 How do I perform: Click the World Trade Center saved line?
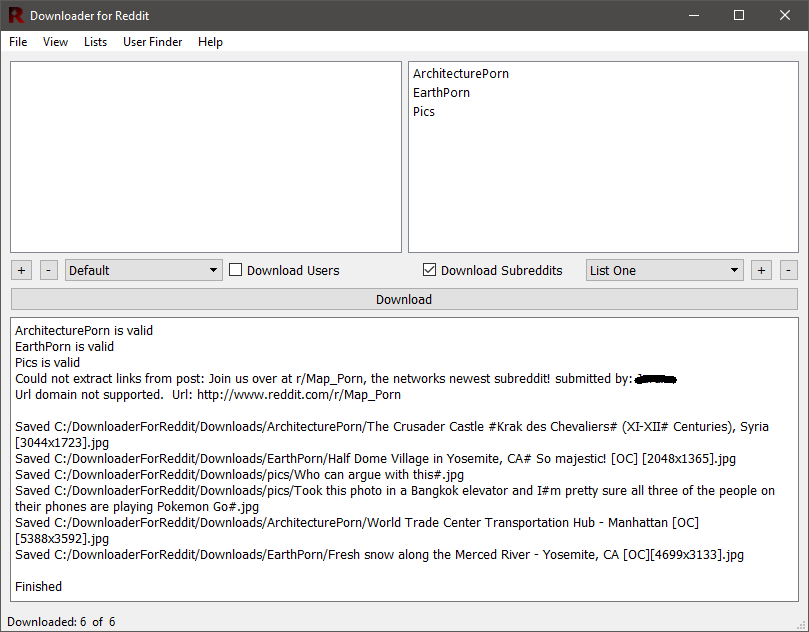click(x=357, y=530)
